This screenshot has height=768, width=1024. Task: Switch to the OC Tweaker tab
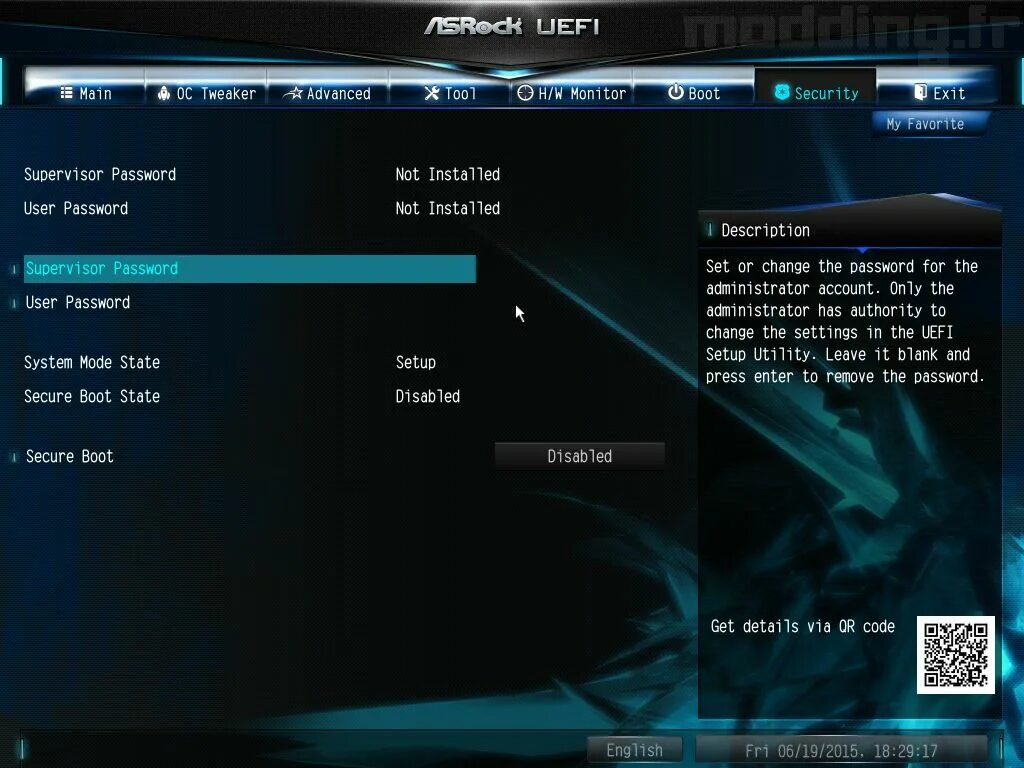(206, 93)
